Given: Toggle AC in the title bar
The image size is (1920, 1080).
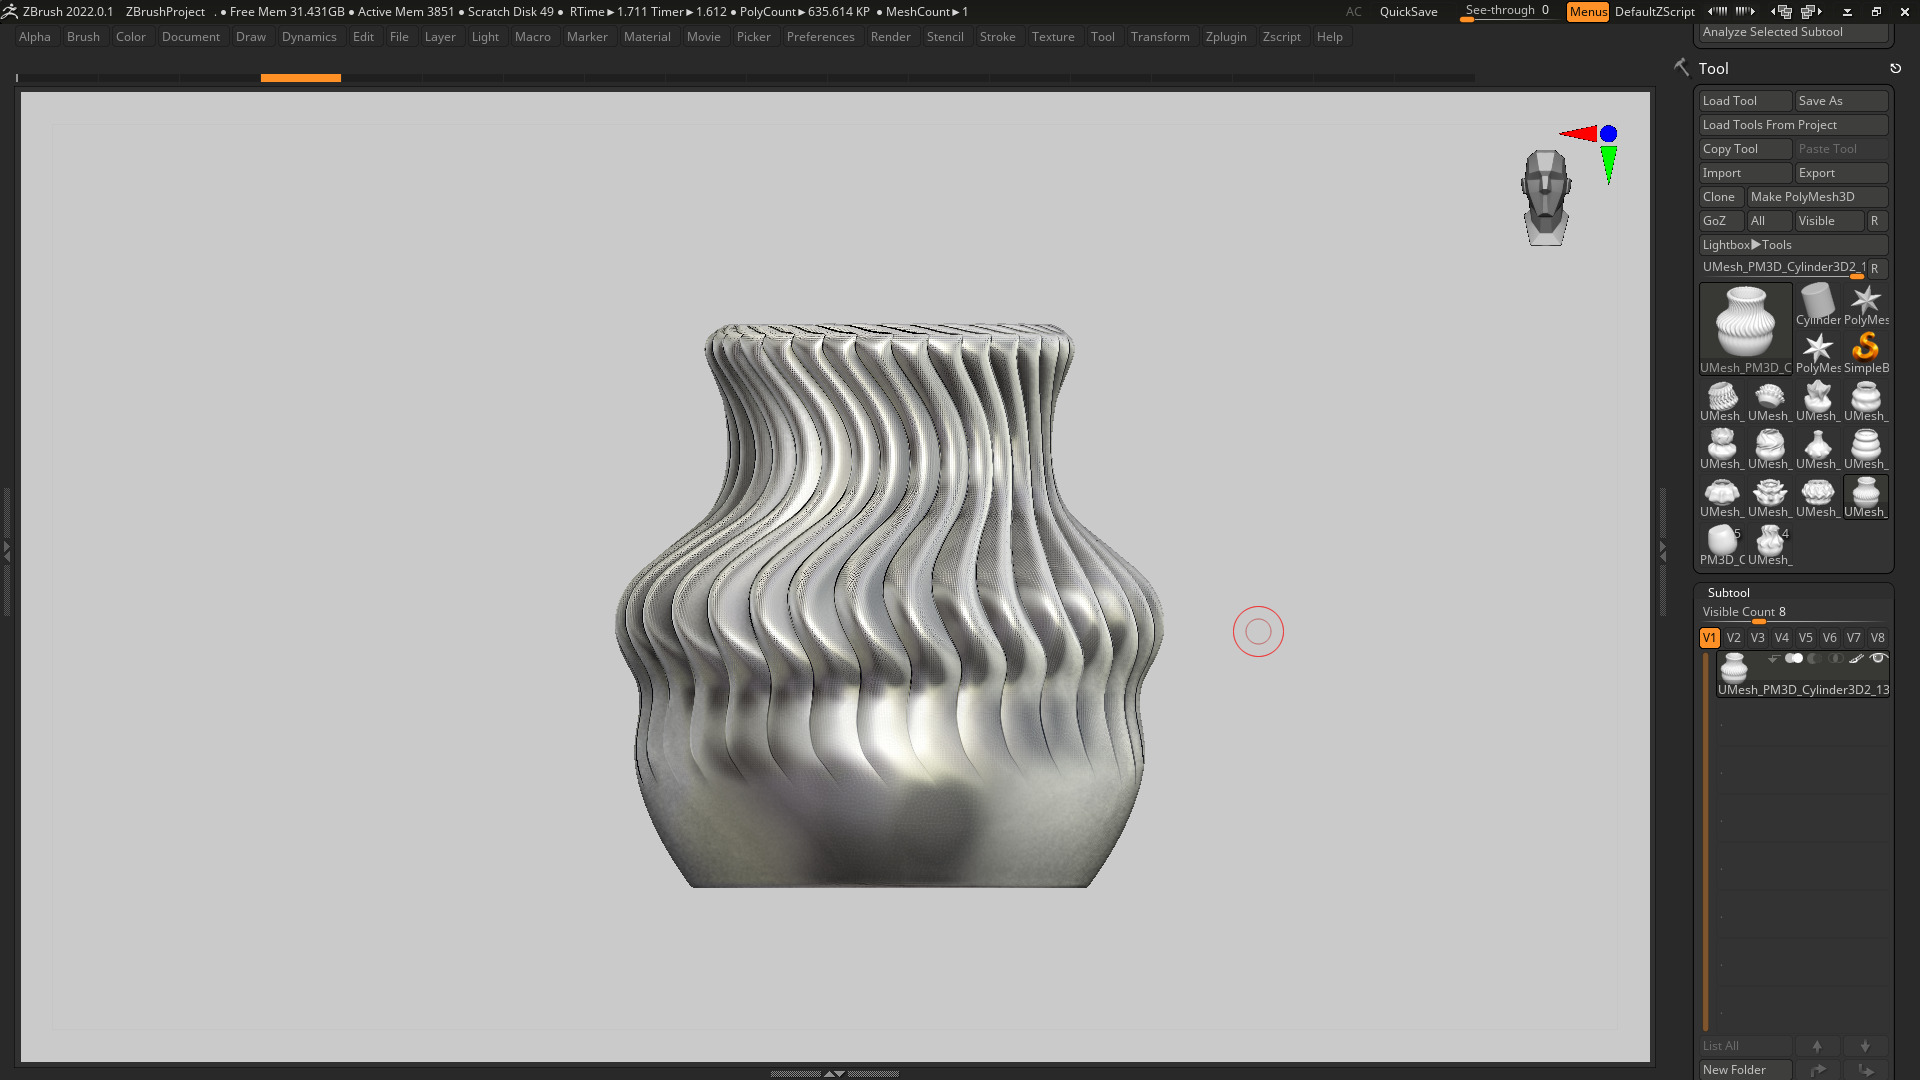Looking at the screenshot, I should tap(1353, 11).
